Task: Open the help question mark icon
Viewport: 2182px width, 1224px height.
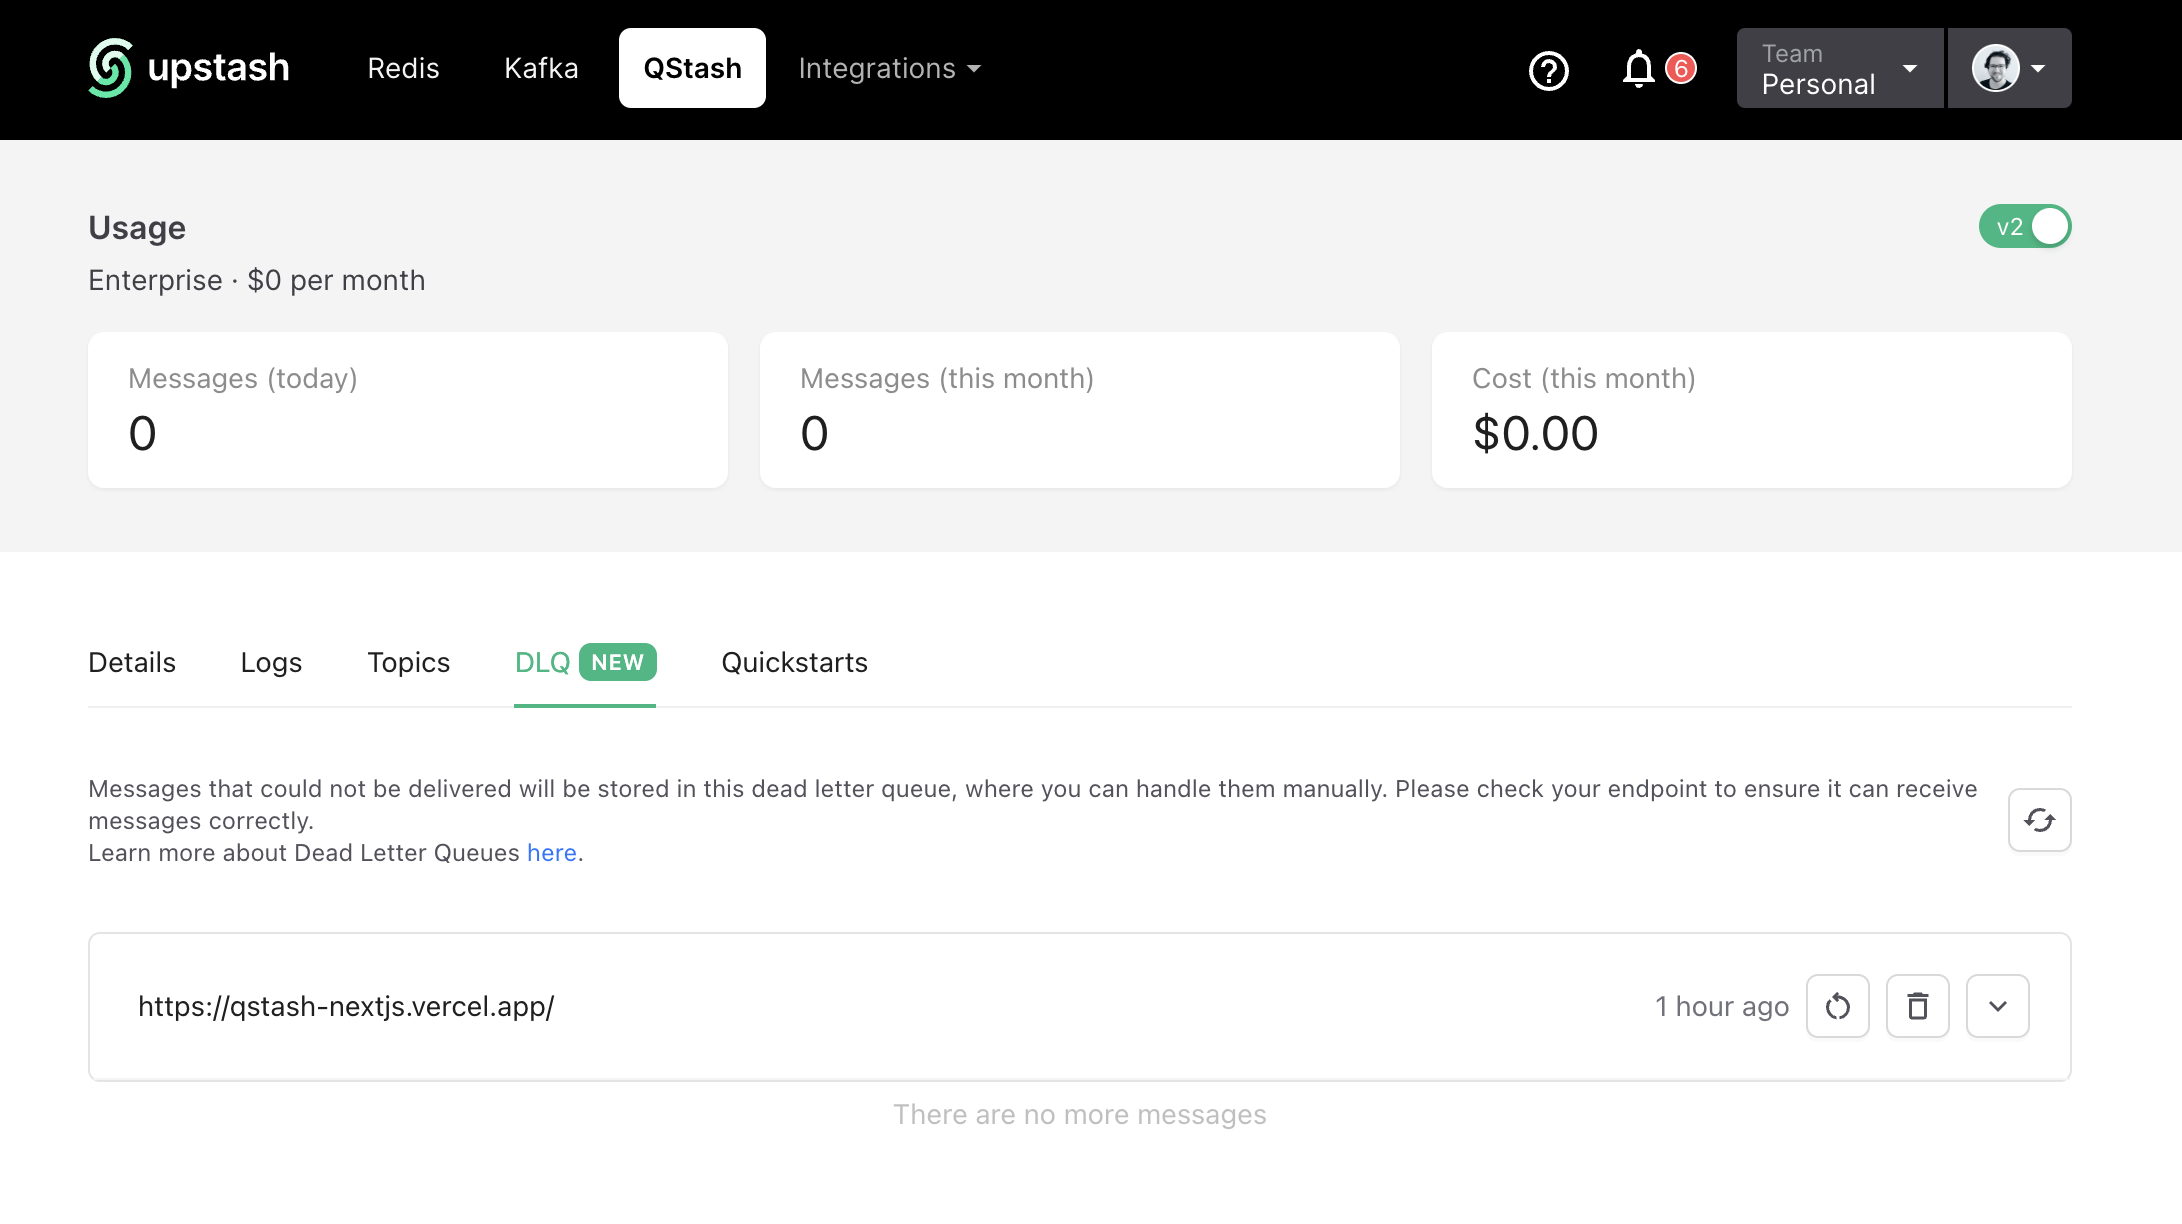Action: pyautogui.click(x=1548, y=70)
